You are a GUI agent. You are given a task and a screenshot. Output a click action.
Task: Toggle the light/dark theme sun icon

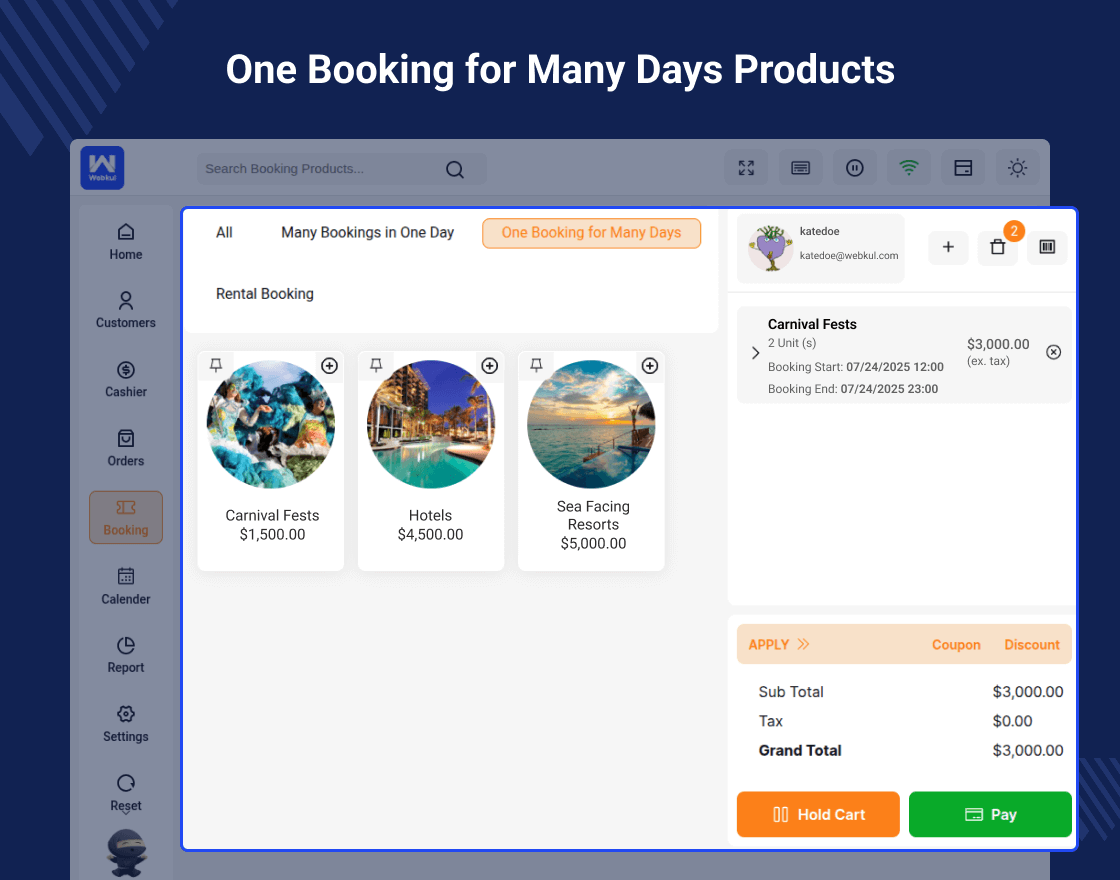tap(1017, 168)
